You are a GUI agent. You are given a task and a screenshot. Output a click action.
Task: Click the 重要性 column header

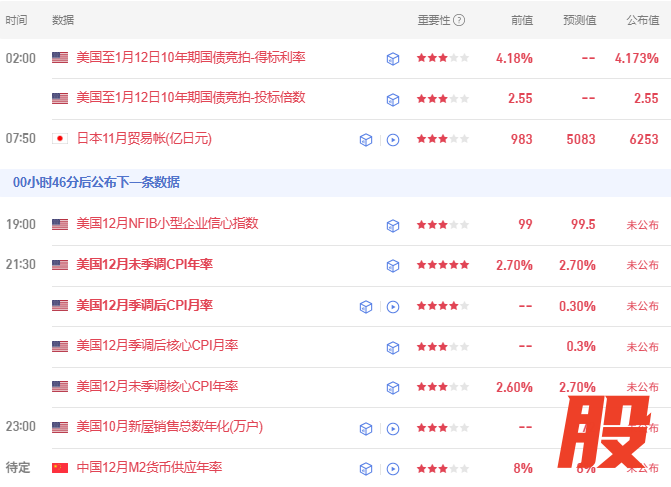click(434, 20)
